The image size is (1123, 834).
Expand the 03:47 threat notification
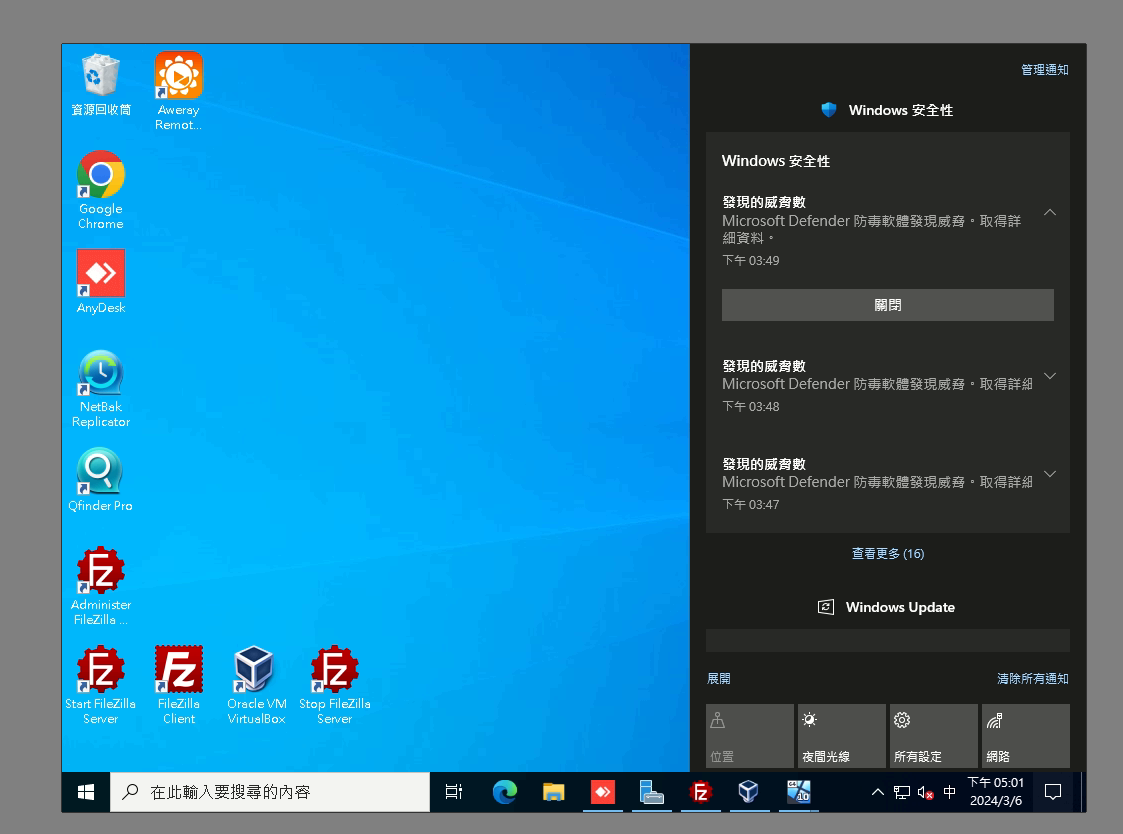[x=1049, y=474]
